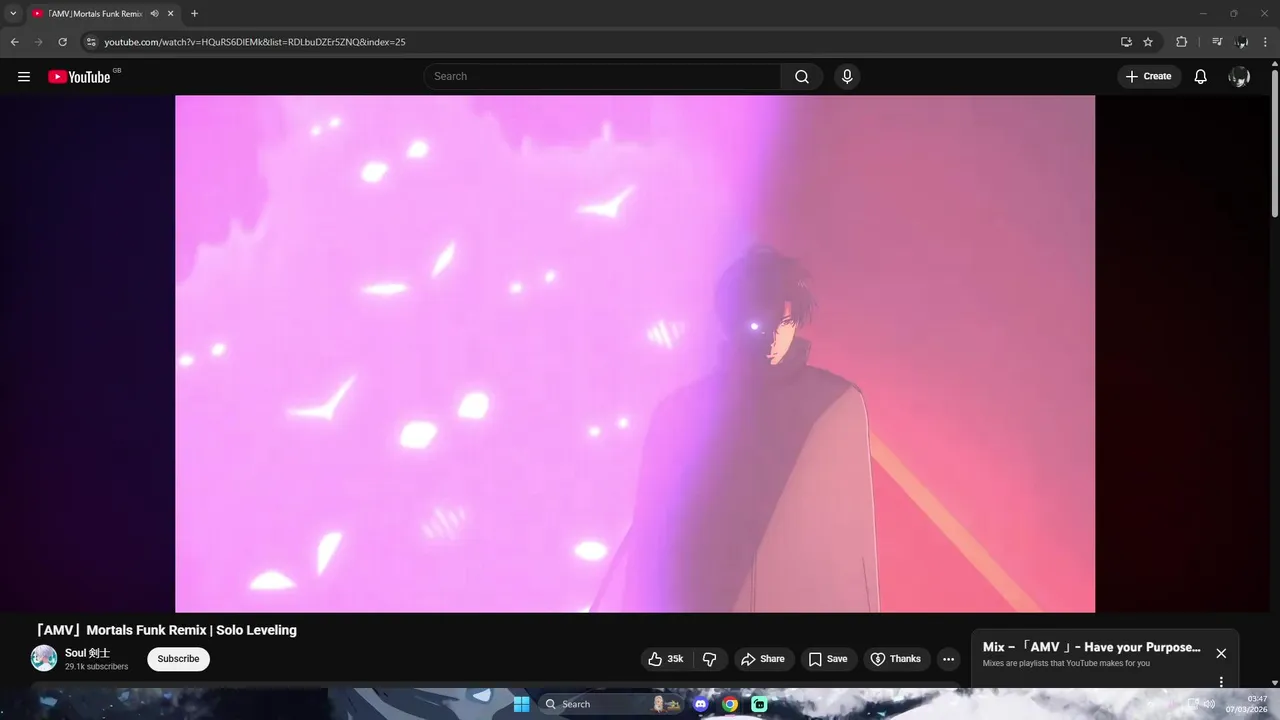This screenshot has width=1280, height=720.
Task: Open the notifications bell
Action: [x=1201, y=76]
